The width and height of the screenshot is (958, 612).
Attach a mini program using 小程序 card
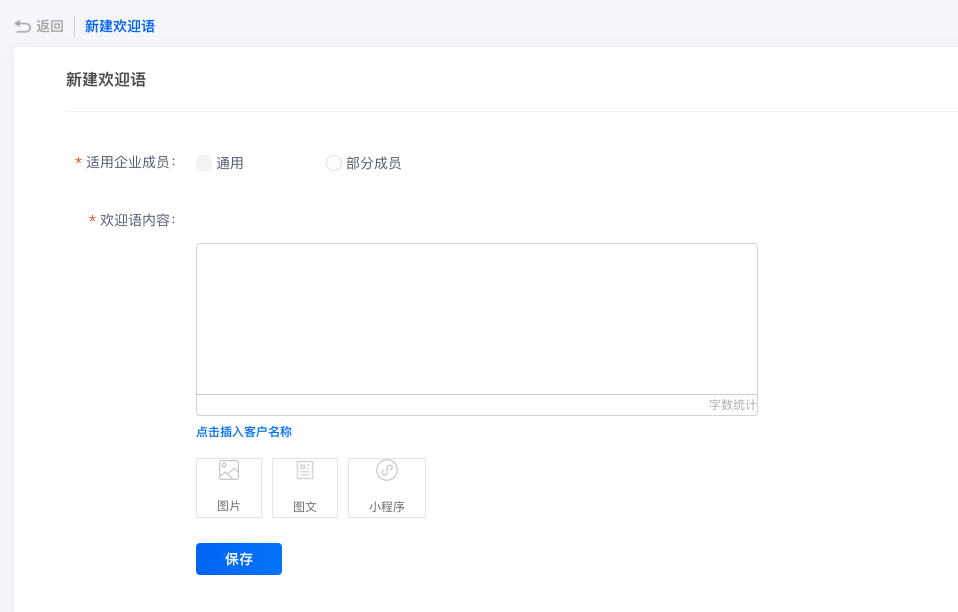tap(387, 487)
